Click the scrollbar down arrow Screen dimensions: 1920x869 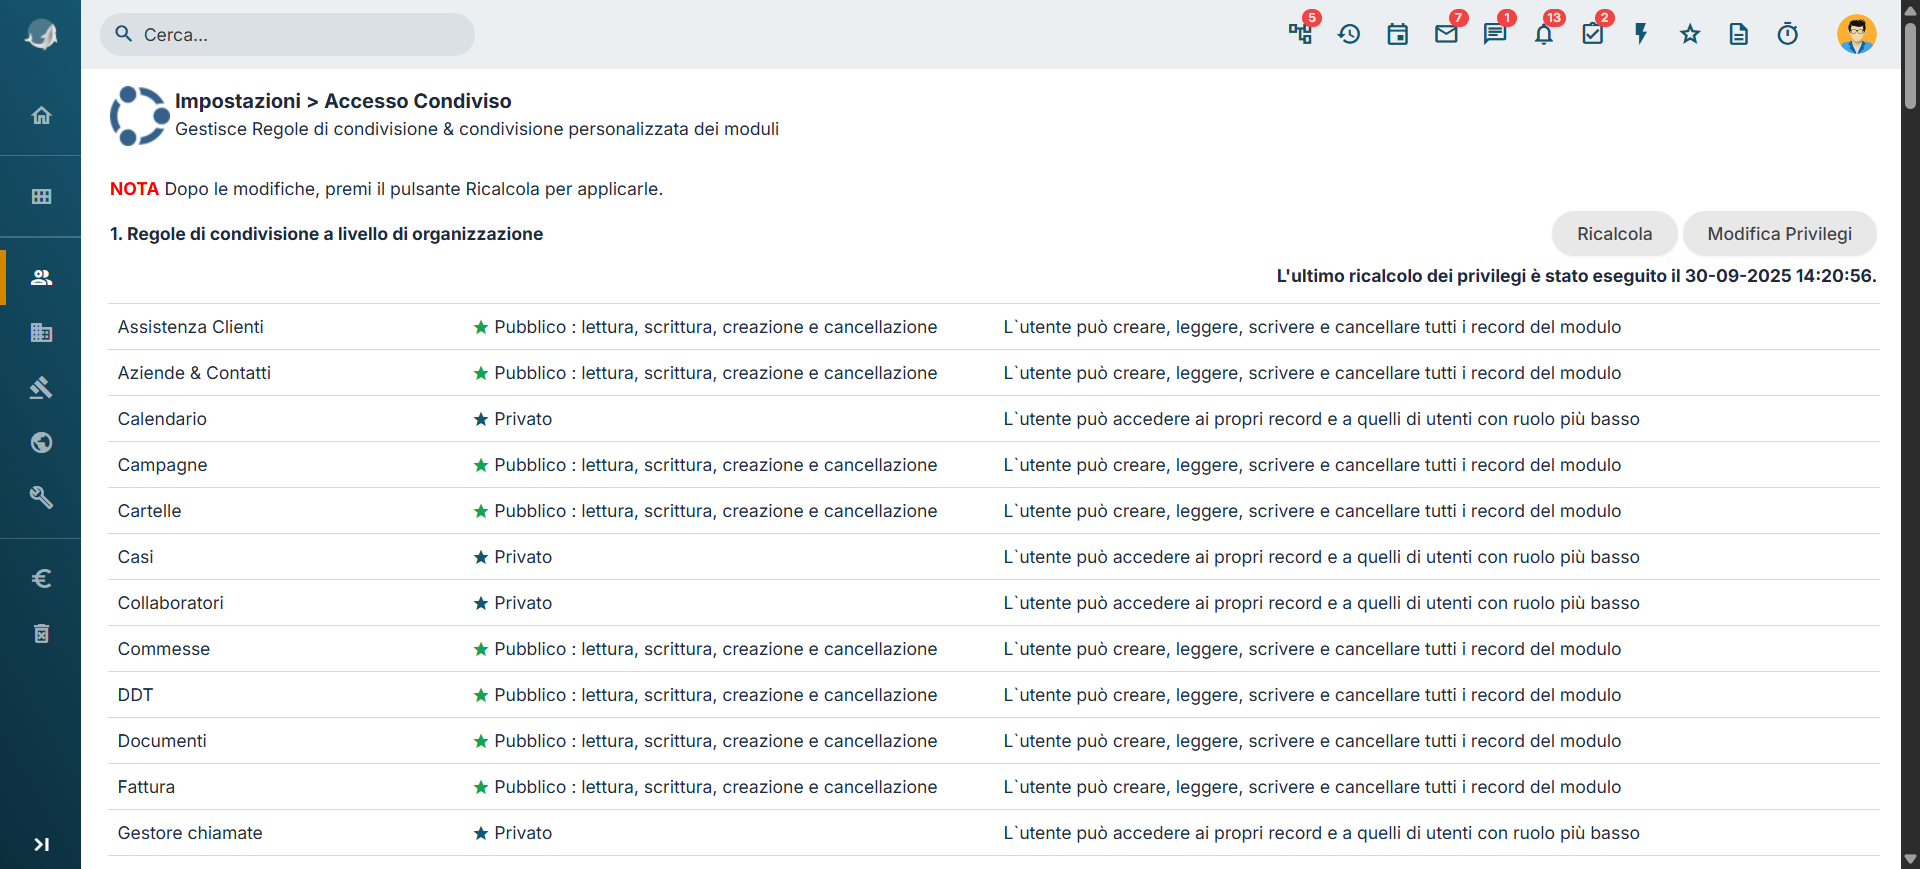point(1910,859)
